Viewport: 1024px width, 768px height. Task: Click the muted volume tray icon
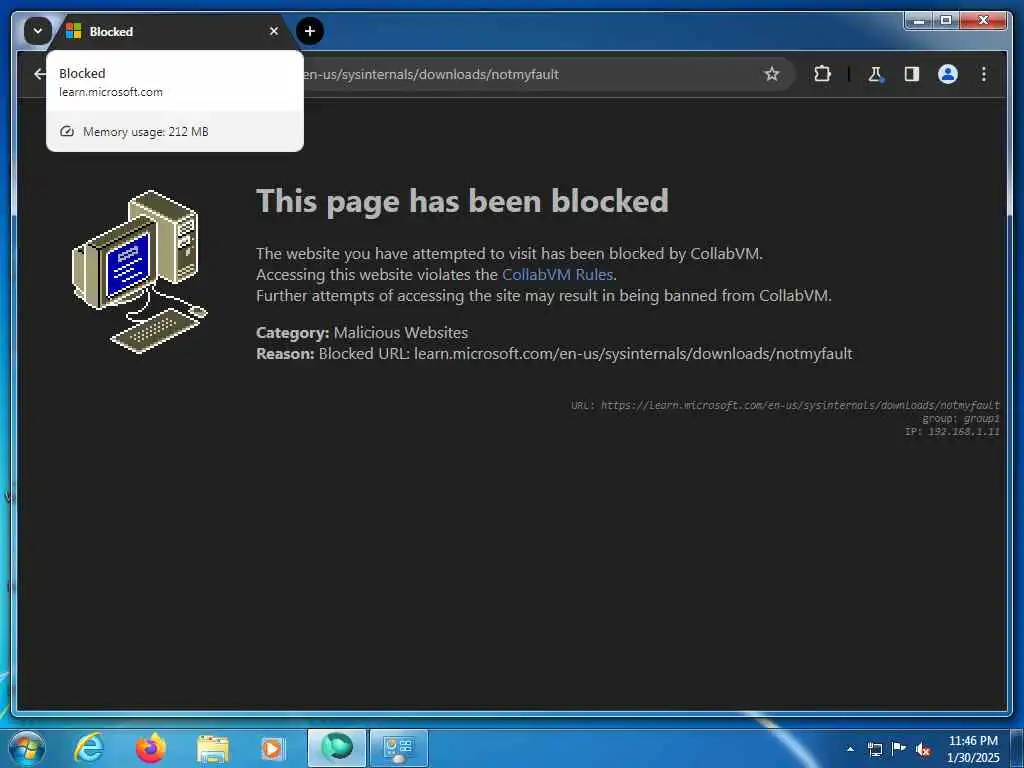923,750
